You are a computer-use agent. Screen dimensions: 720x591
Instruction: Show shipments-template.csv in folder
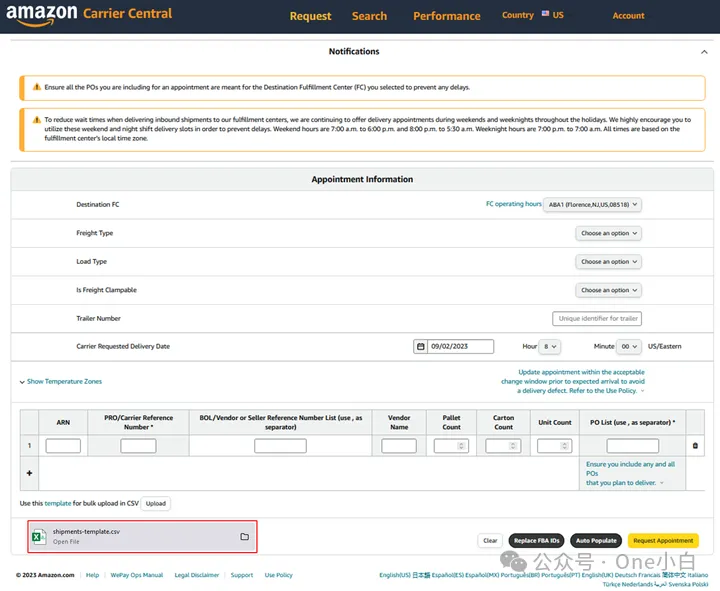click(245, 536)
